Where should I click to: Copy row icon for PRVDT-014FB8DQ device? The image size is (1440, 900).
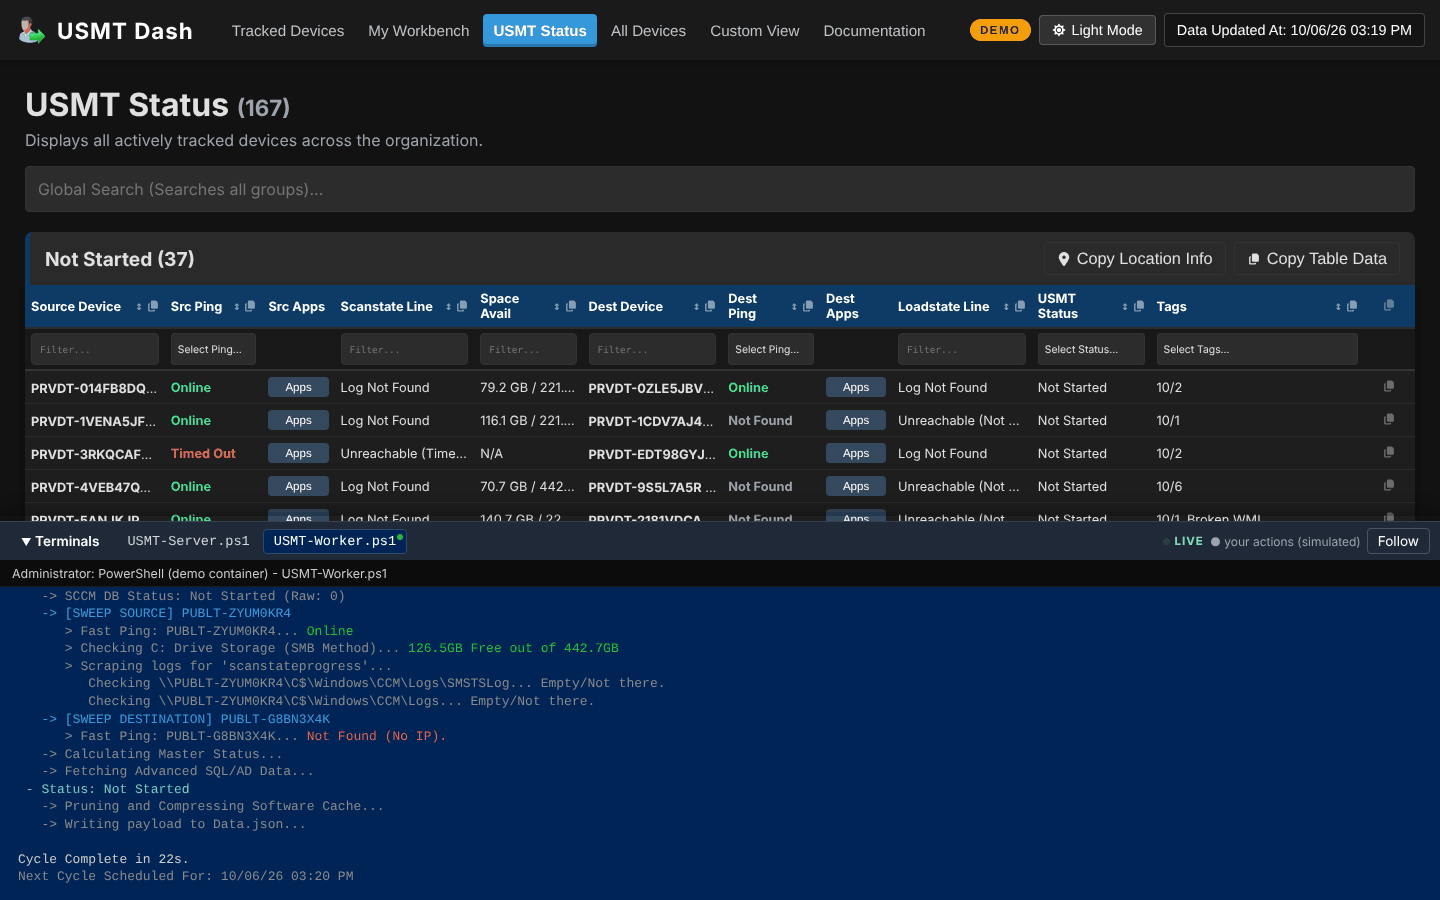coord(1389,386)
